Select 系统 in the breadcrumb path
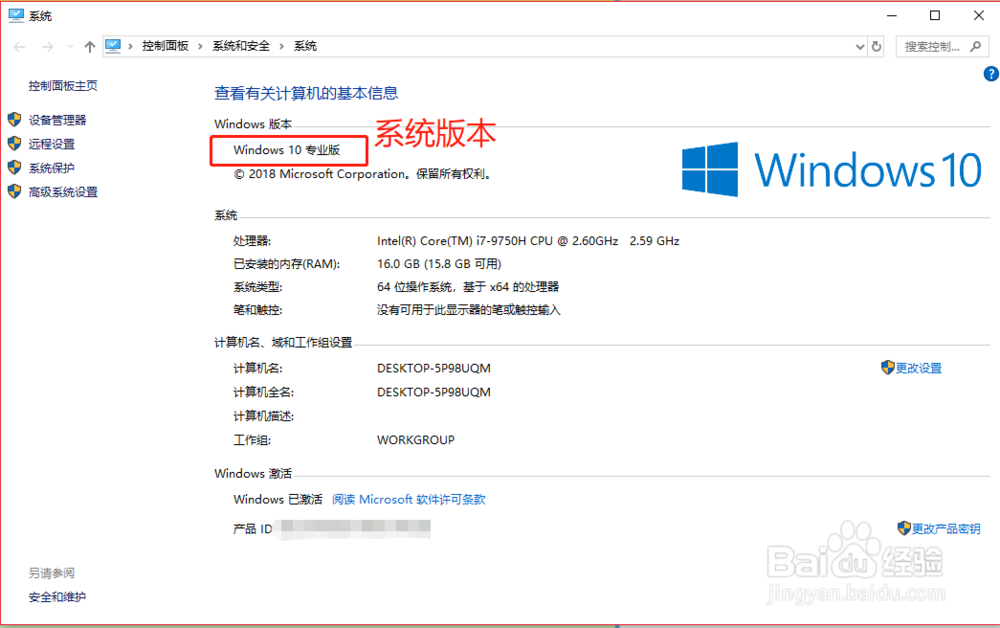The image size is (1000, 628). 305,46
